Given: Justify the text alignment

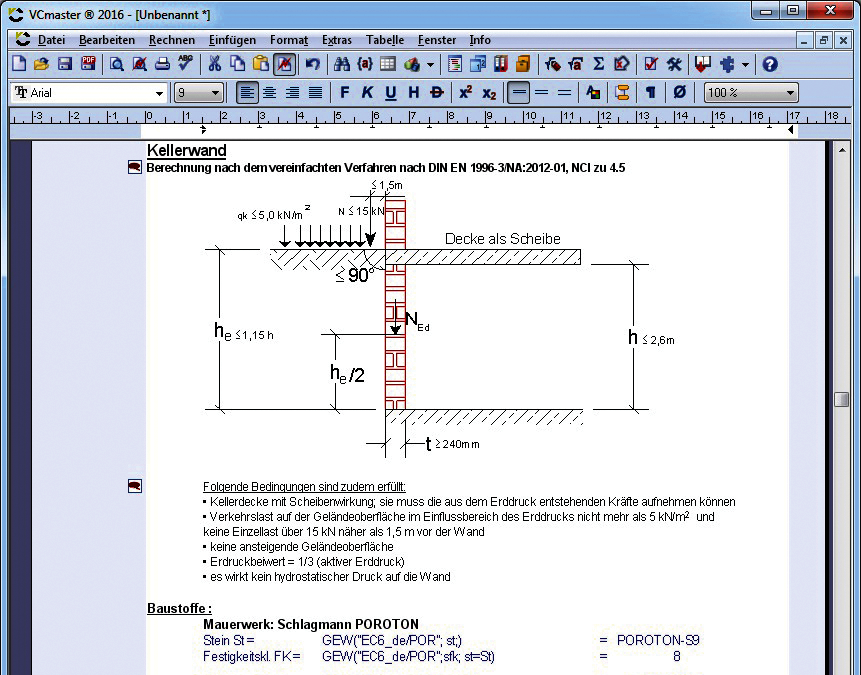Looking at the screenshot, I should (x=315, y=93).
